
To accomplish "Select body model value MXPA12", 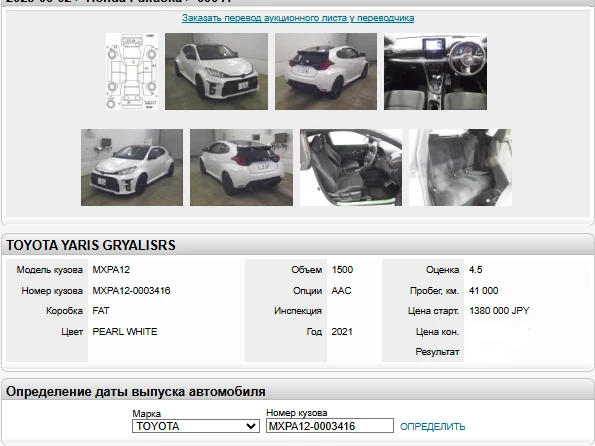I will click(x=111, y=270).
